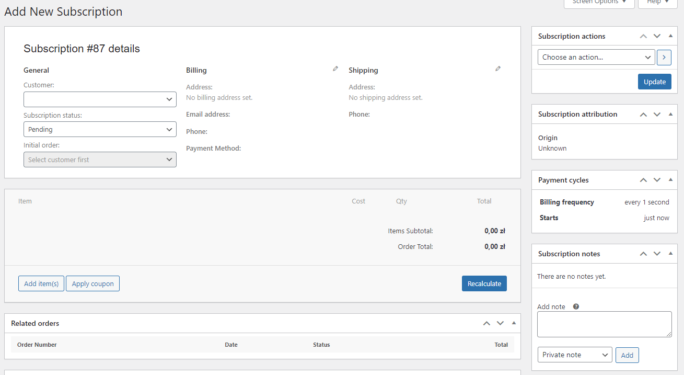Move Subscription attribution panel down

click(x=657, y=114)
